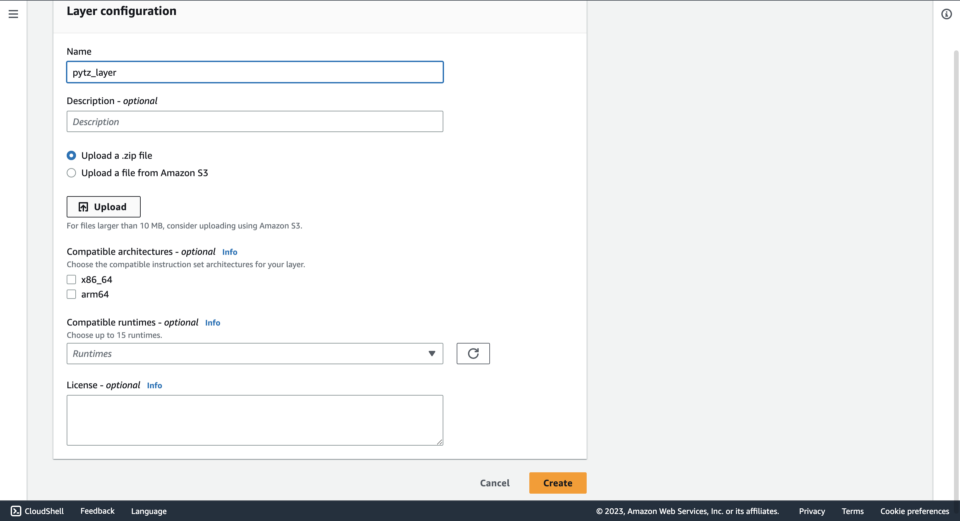Cancel the layer creation
This screenshot has width=960, height=521.
pos(494,483)
